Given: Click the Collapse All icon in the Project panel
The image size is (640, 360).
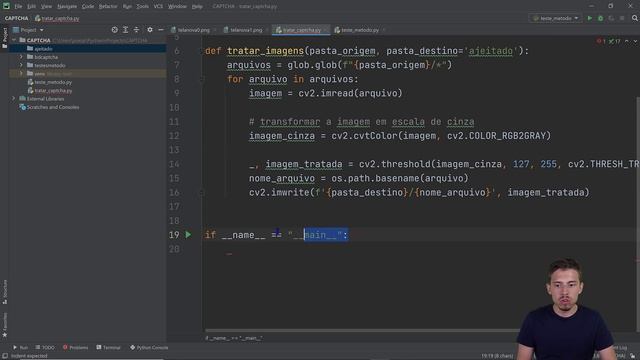Looking at the screenshot, I should coord(136,30).
